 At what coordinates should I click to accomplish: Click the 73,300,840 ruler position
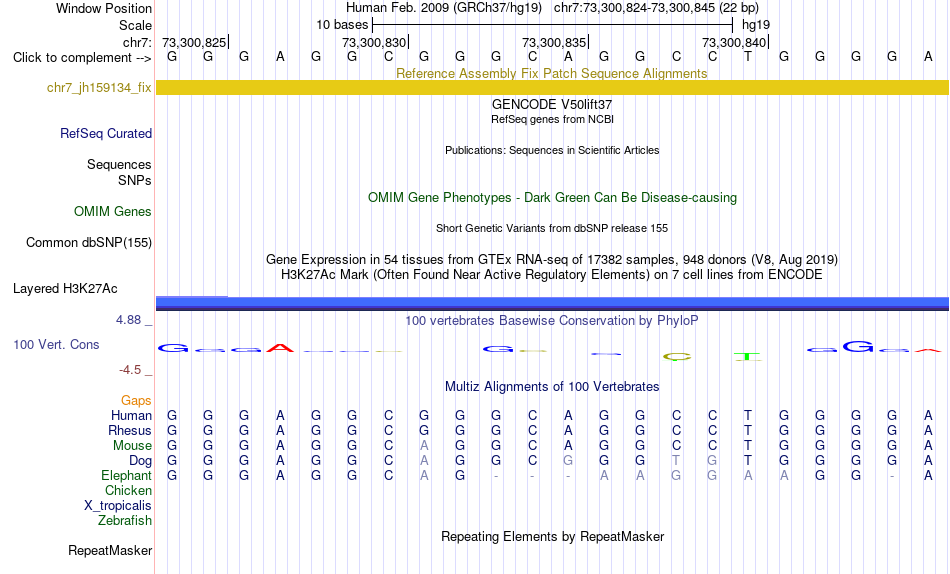734,42
